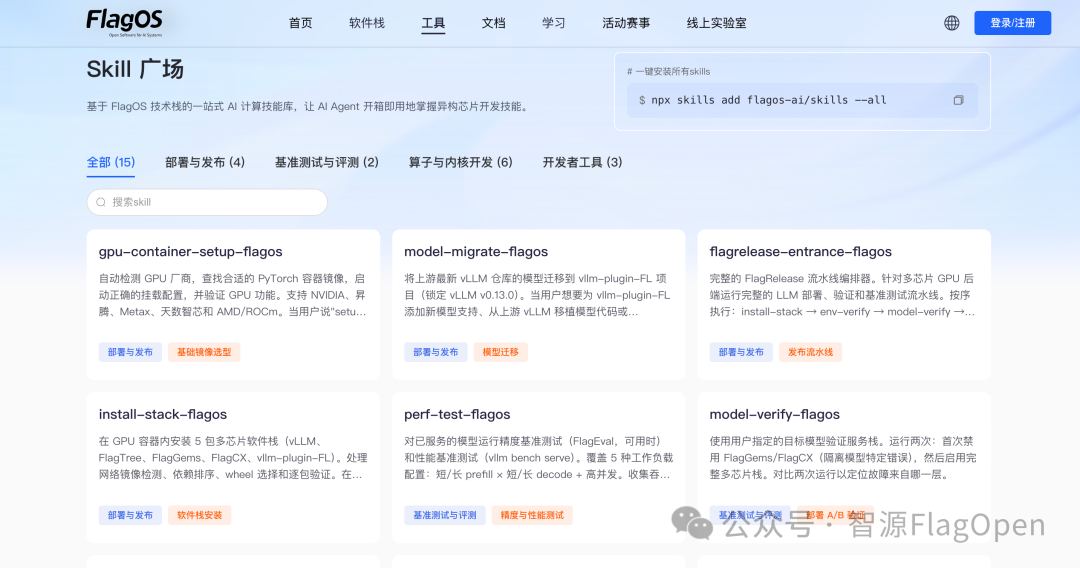Open the language globe icon

951,23
